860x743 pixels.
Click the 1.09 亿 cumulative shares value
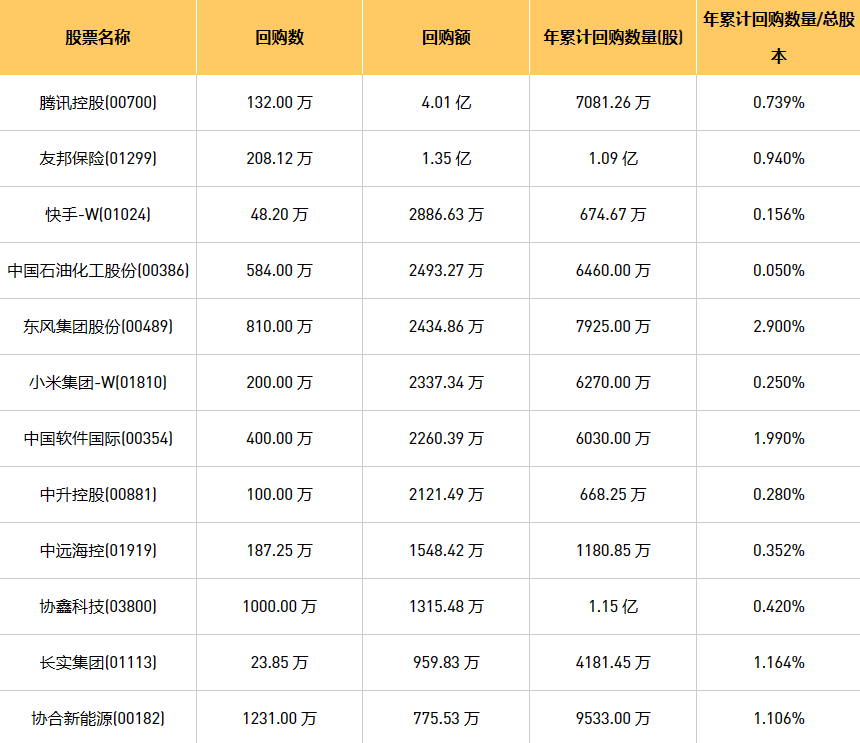[613, 158]
